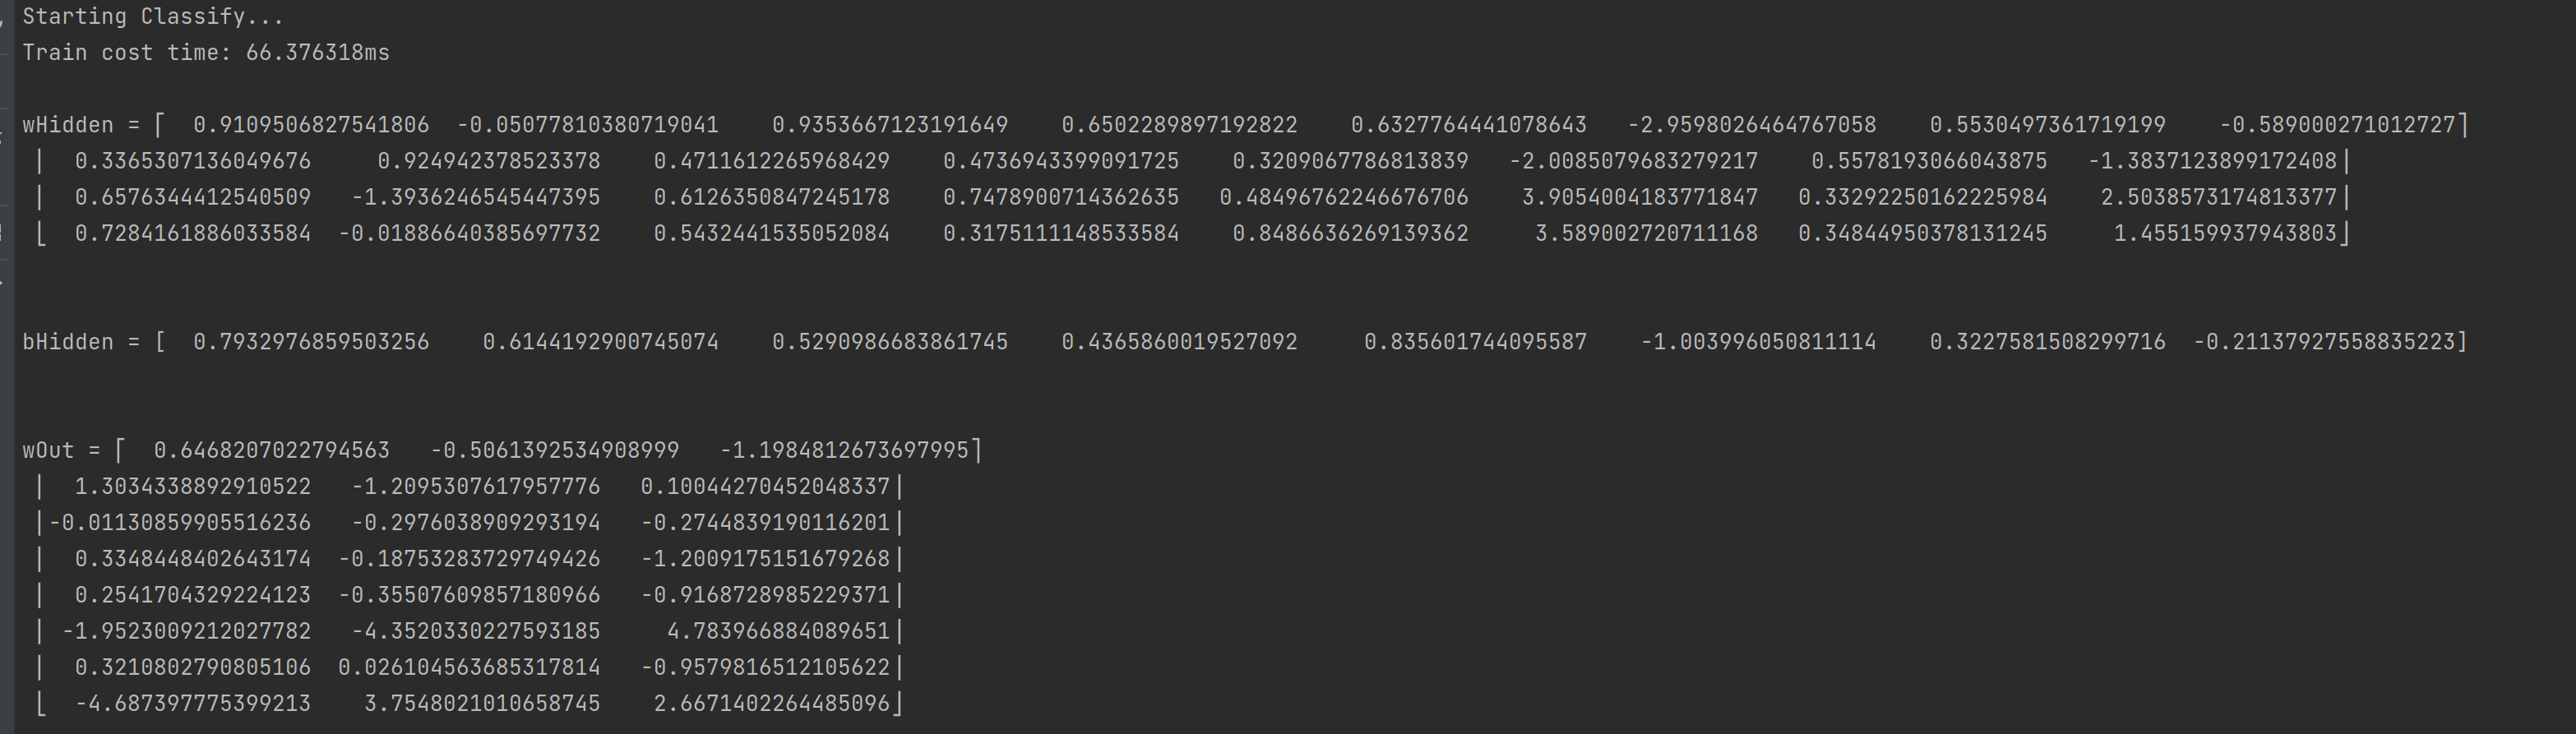
Task: Click the 'Train cost time: 66.376318ms' line
Action: coord(206,53)
